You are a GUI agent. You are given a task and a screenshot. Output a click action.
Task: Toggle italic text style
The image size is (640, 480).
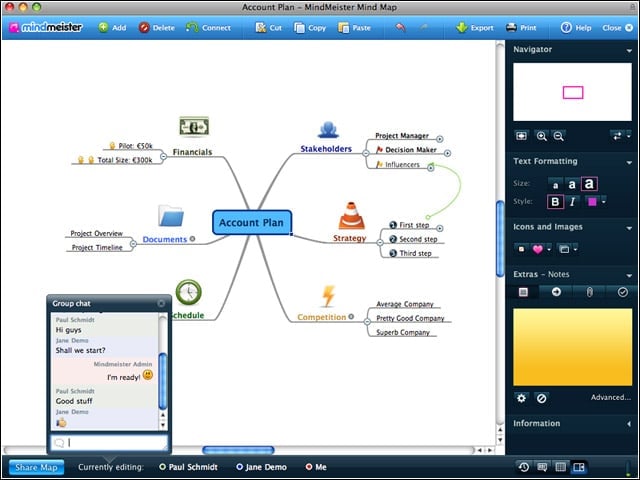(x=572, y=202)
